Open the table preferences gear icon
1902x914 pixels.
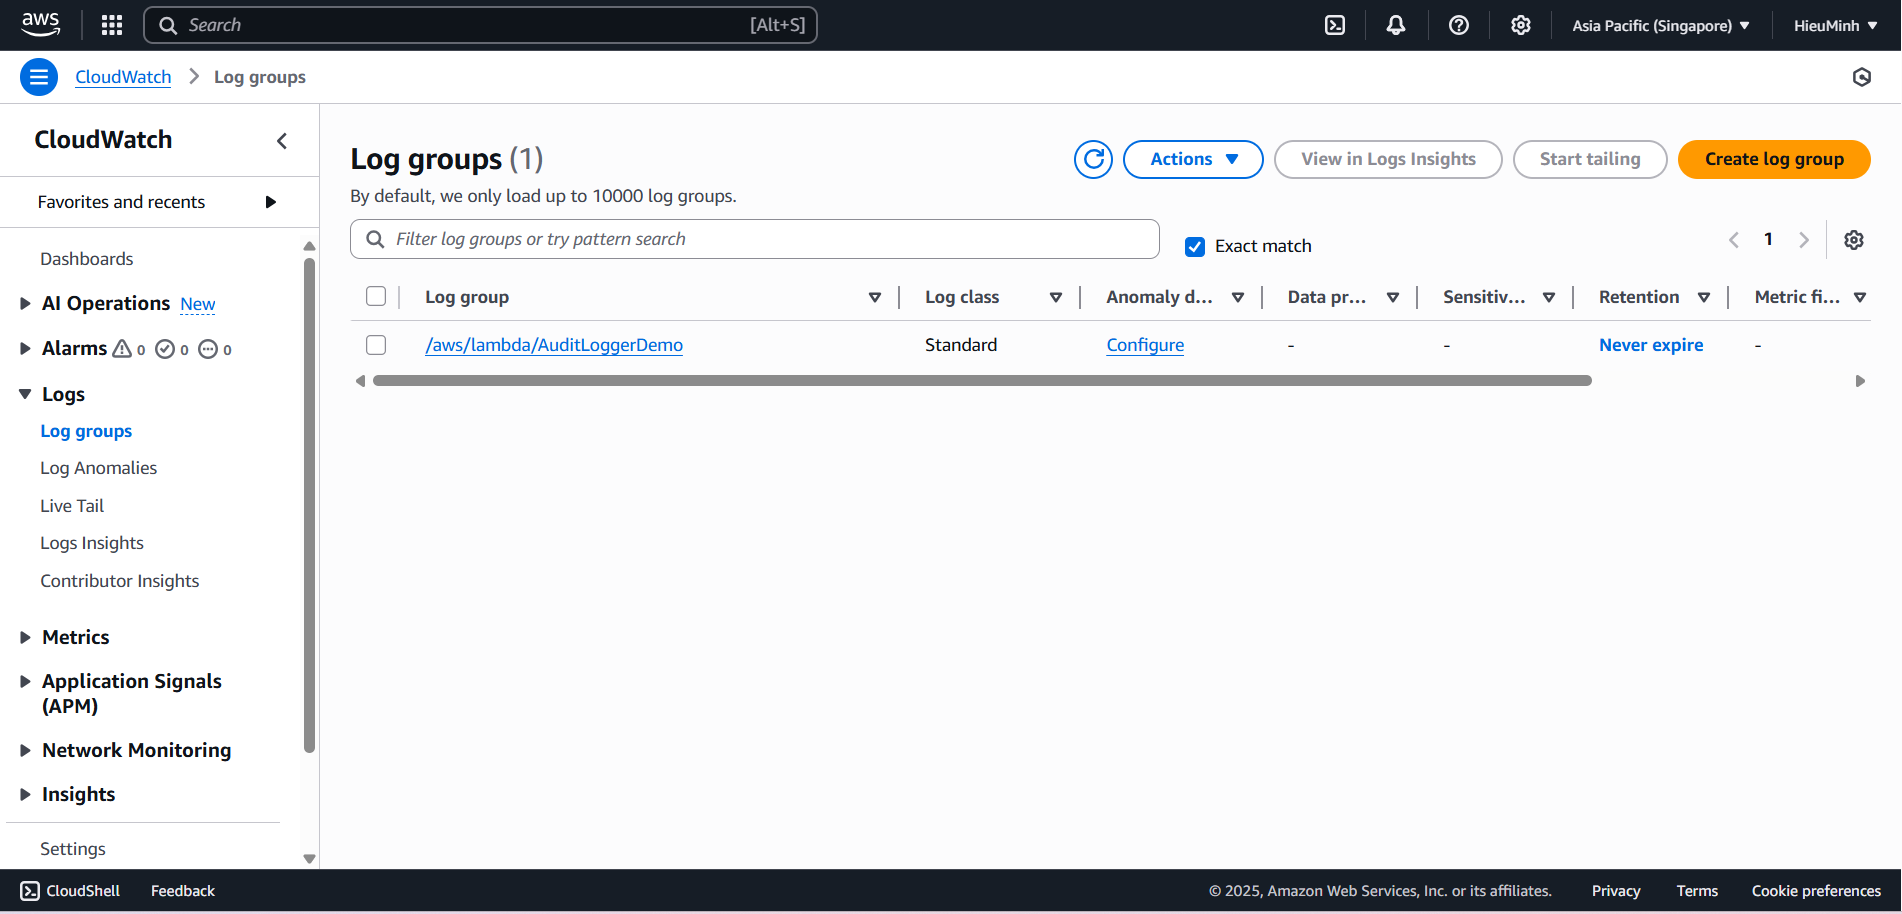[1854, 240]
